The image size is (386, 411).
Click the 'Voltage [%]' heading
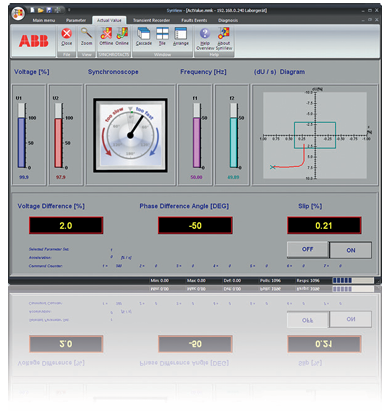click(x=32, y=72)
